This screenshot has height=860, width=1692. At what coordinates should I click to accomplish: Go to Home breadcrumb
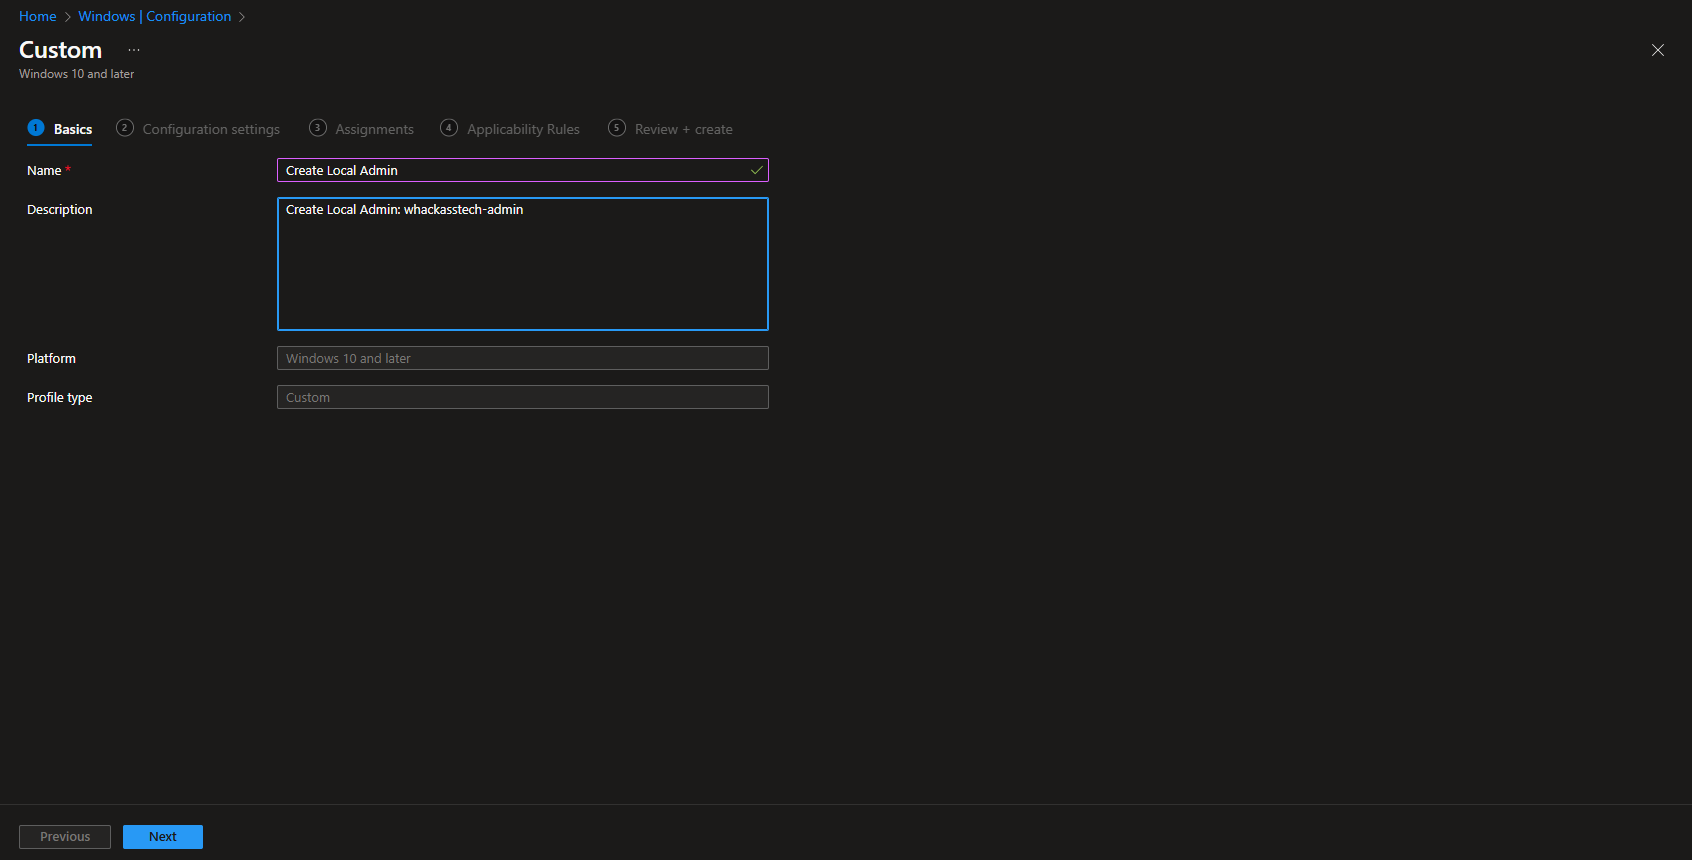click(38, 16)
